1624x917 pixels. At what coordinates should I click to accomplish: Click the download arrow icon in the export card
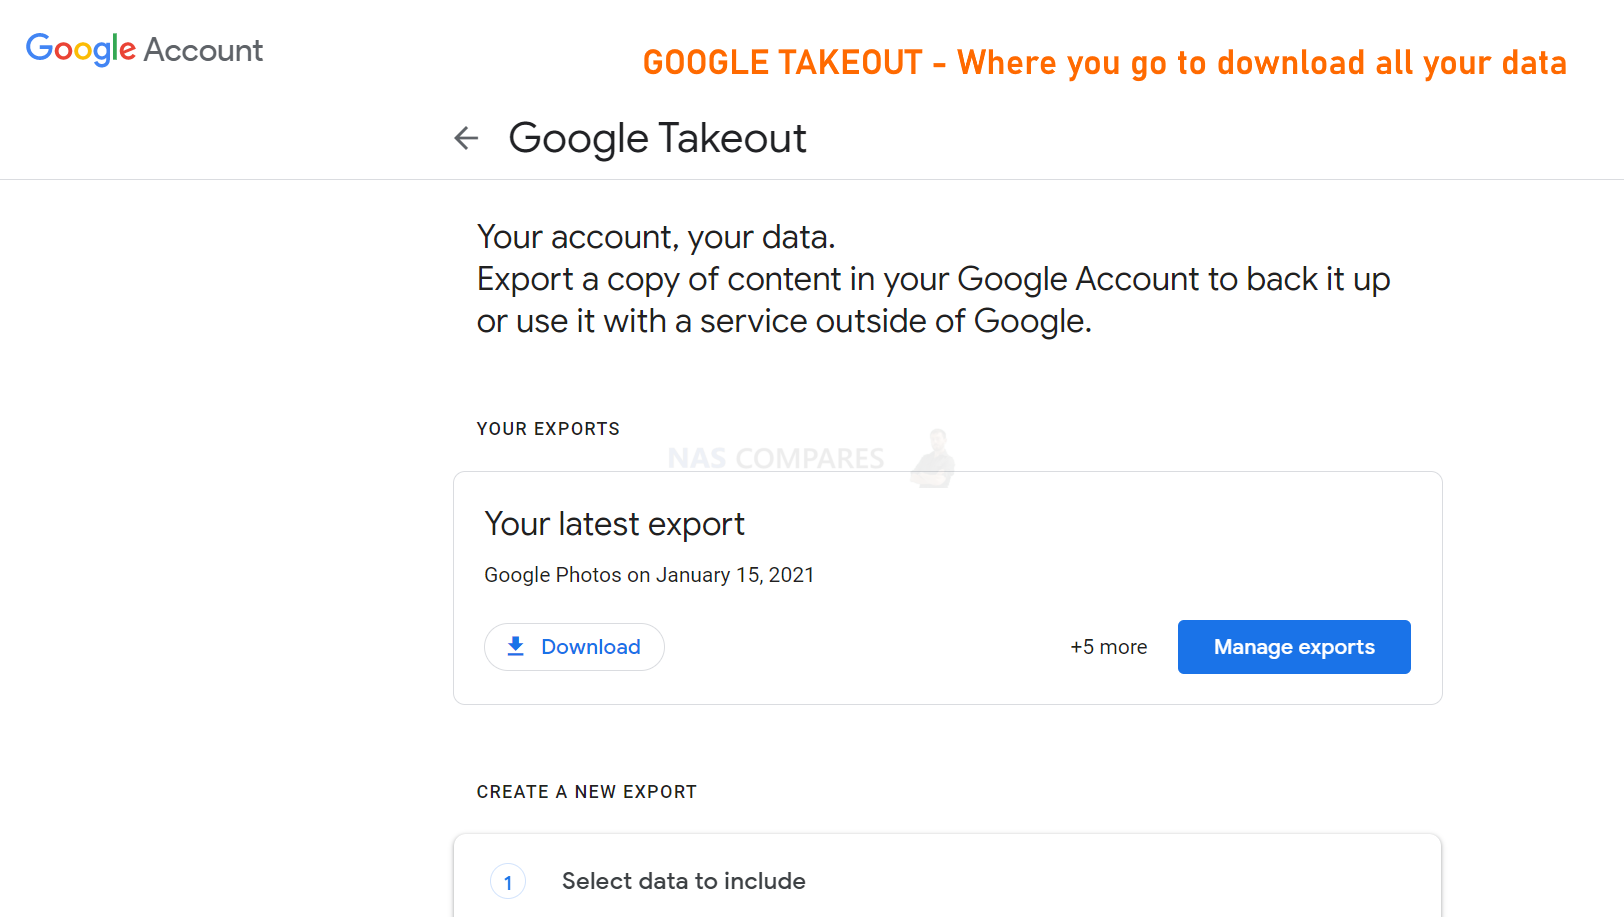tap(516, 646)
